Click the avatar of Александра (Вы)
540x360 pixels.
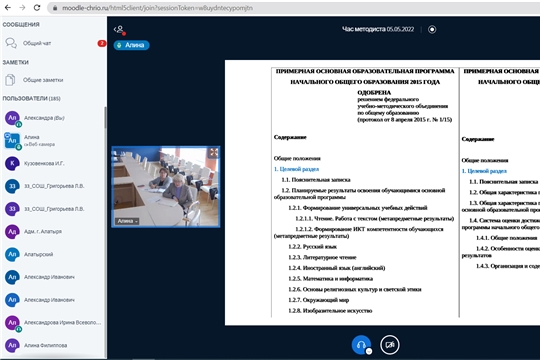[12, 118]
